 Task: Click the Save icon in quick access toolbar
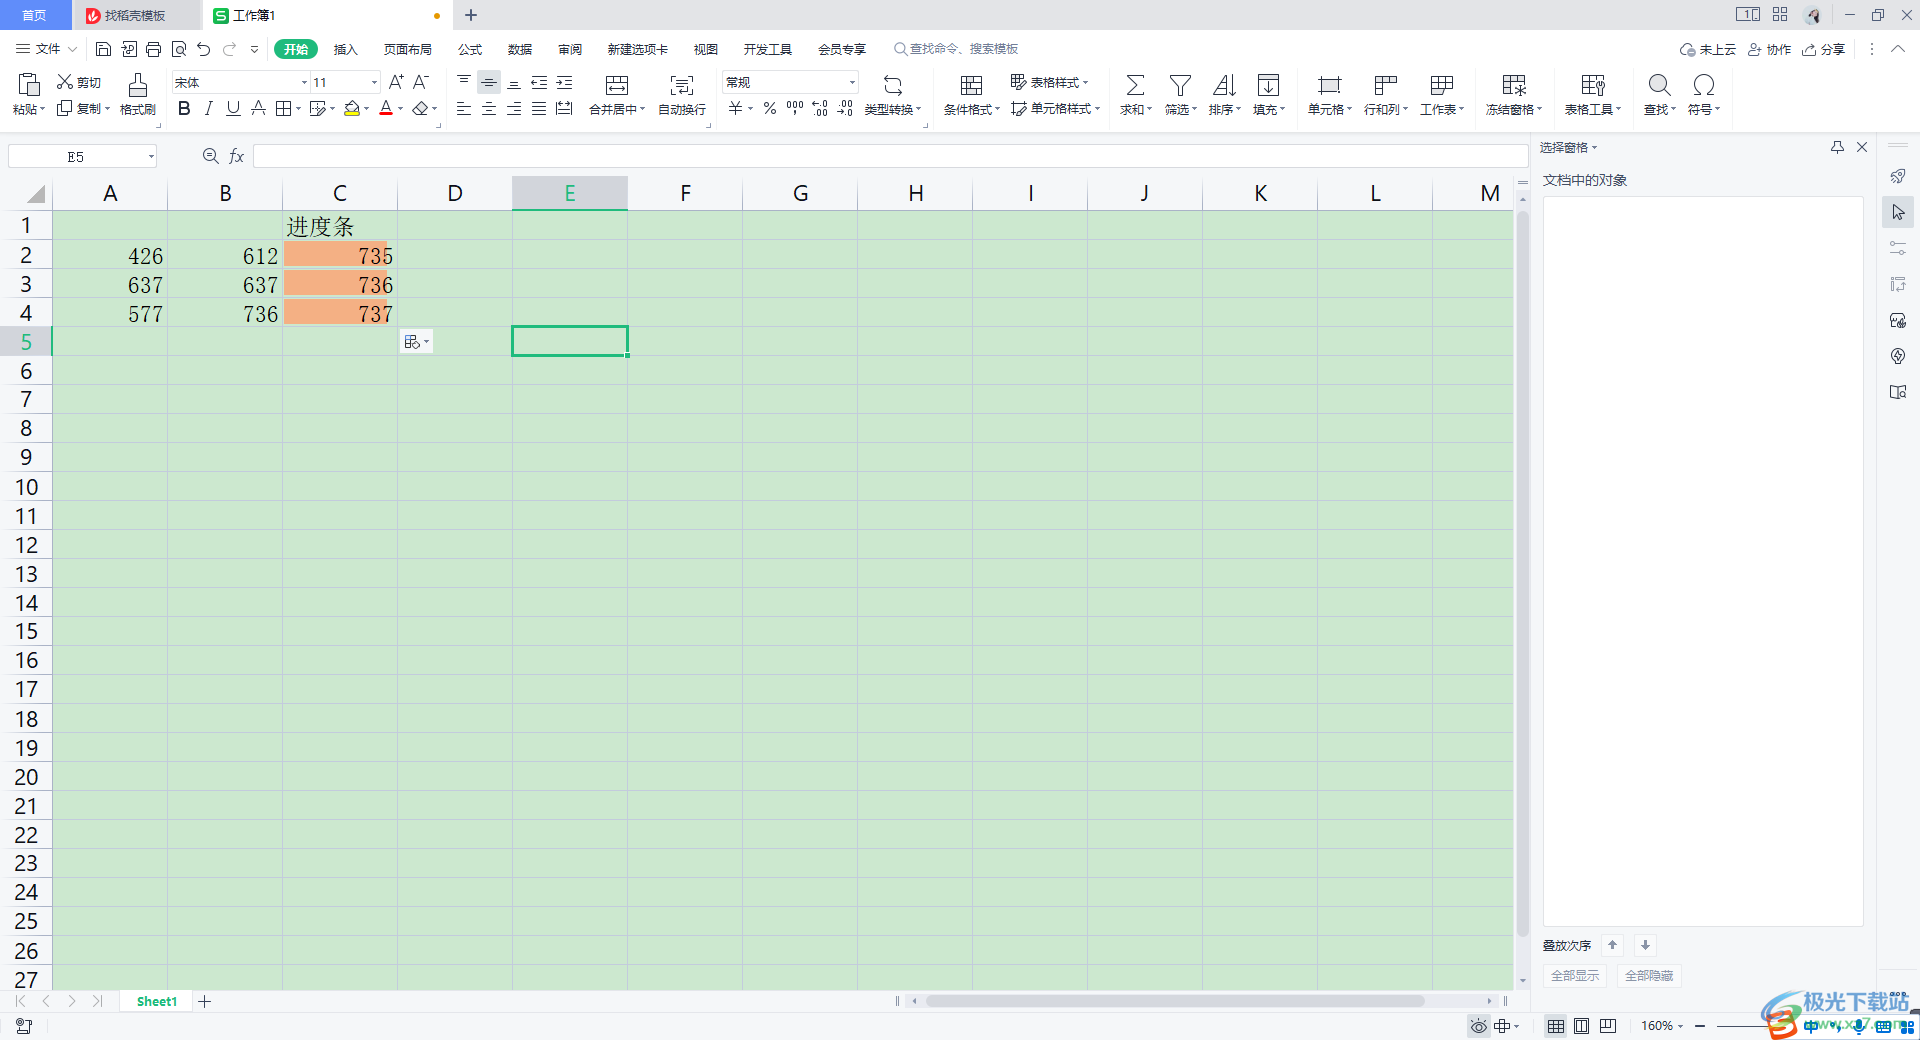(x=103, y=49)
